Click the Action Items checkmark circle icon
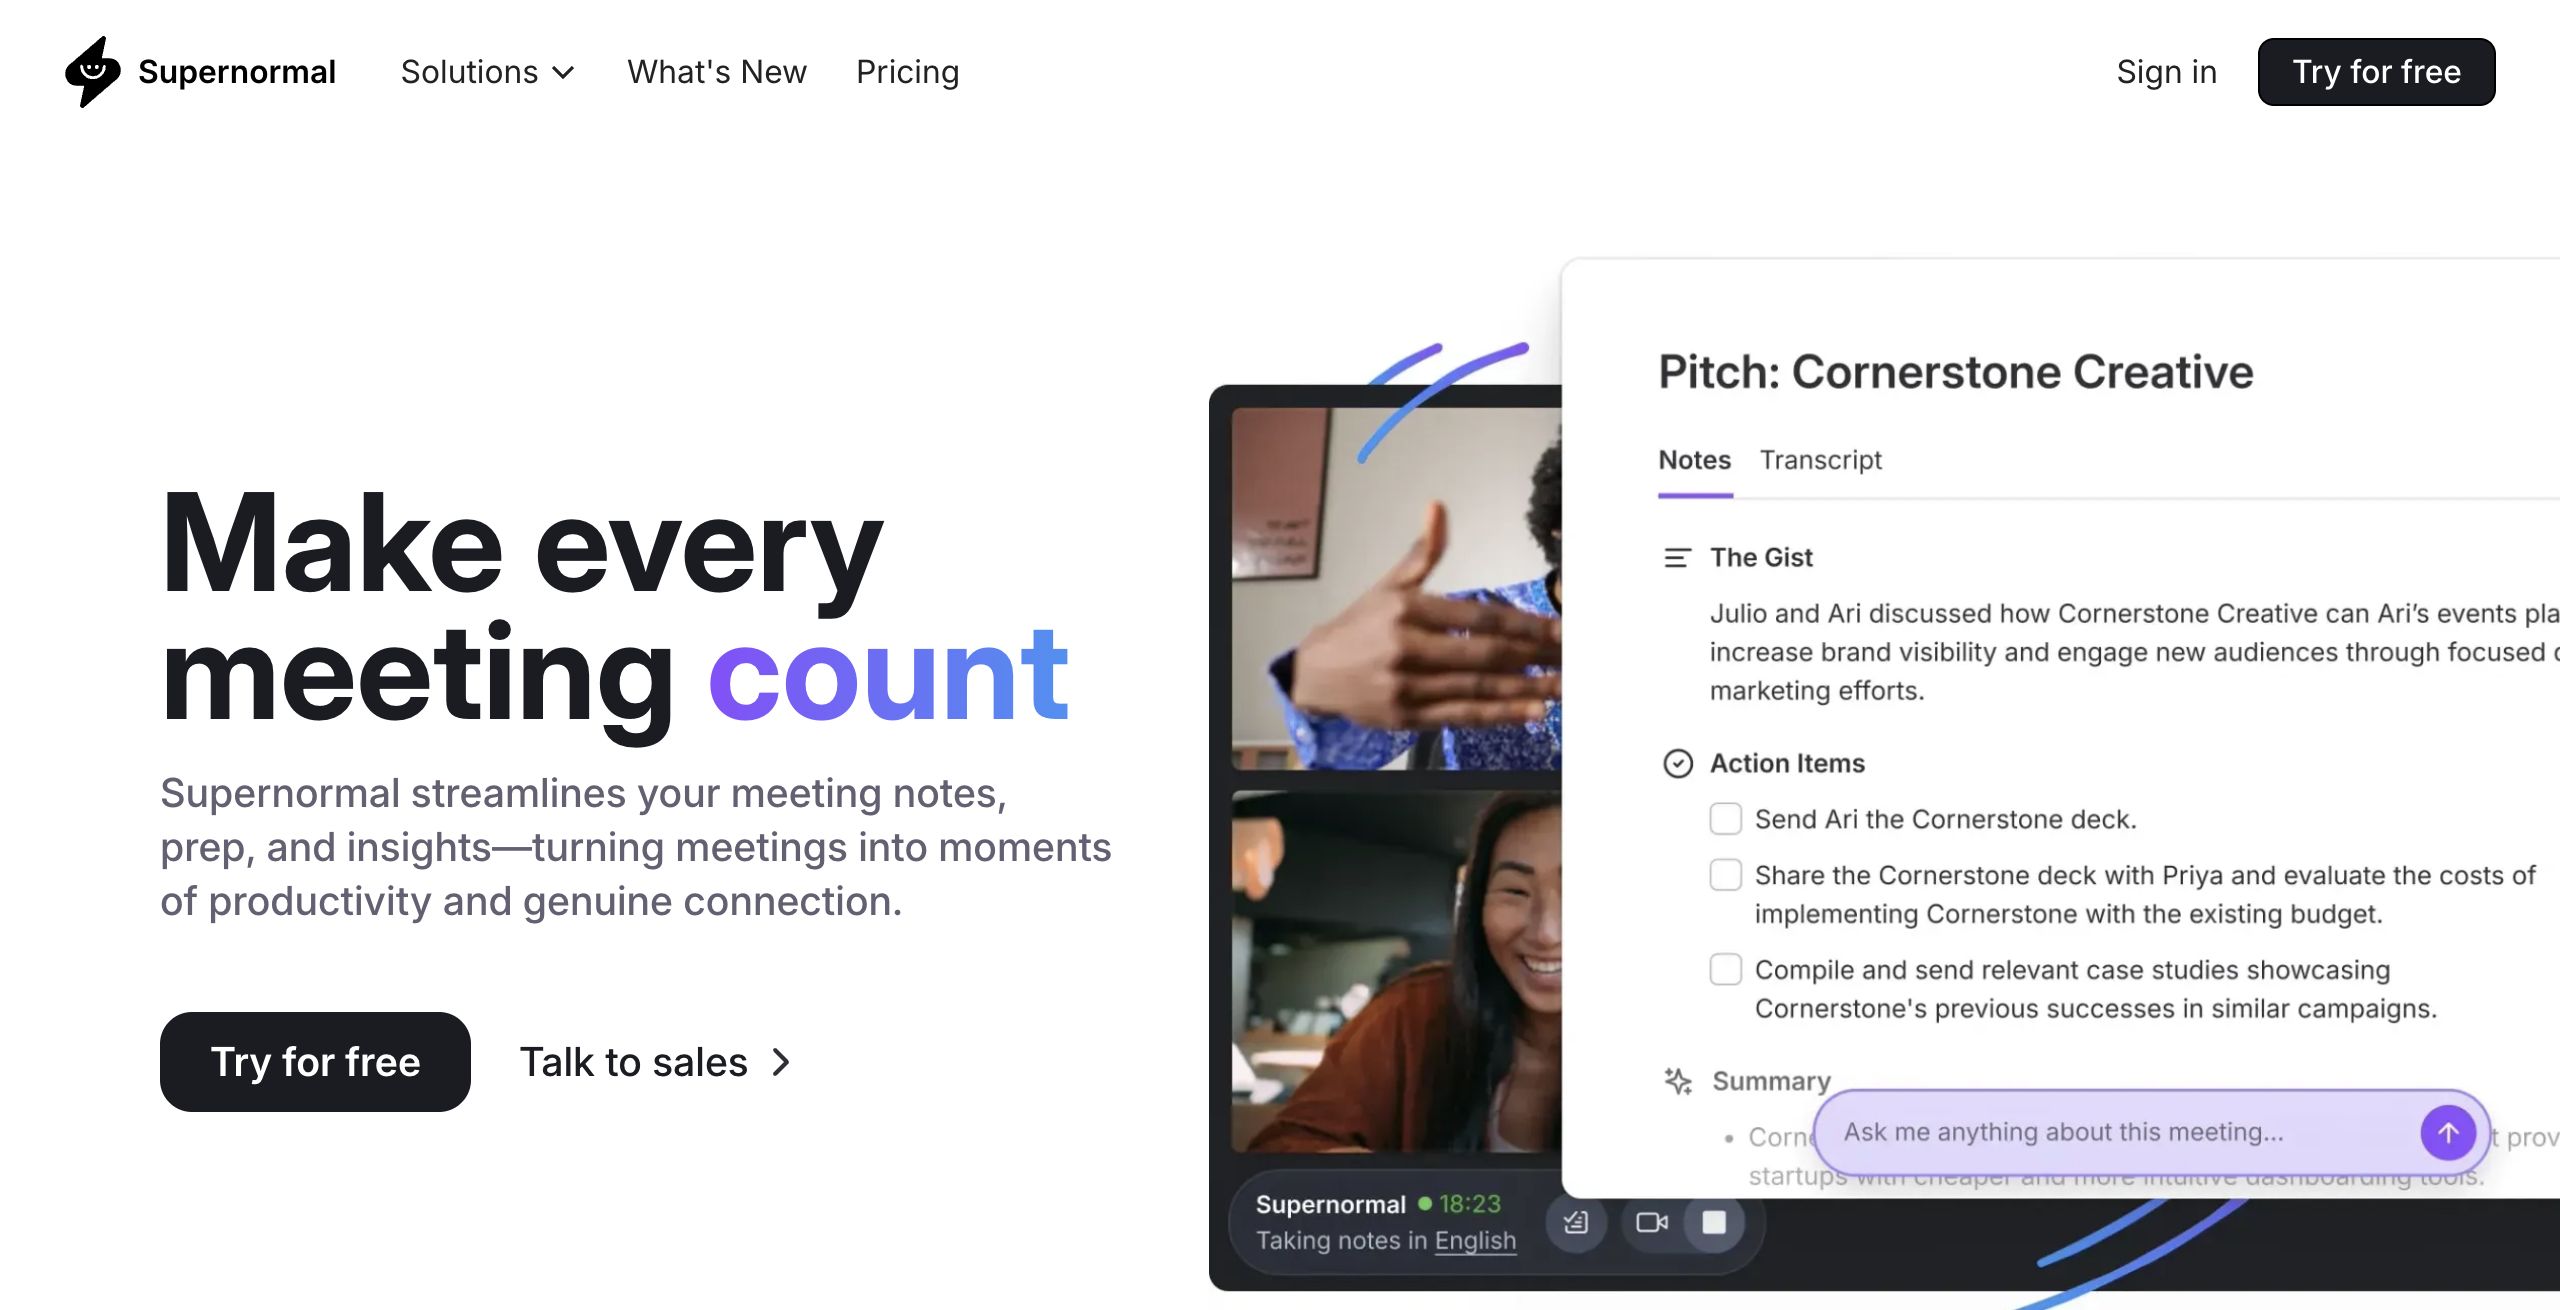Image resolution: width=2560 pixels, height=1310 pixels. (1677, 763)
